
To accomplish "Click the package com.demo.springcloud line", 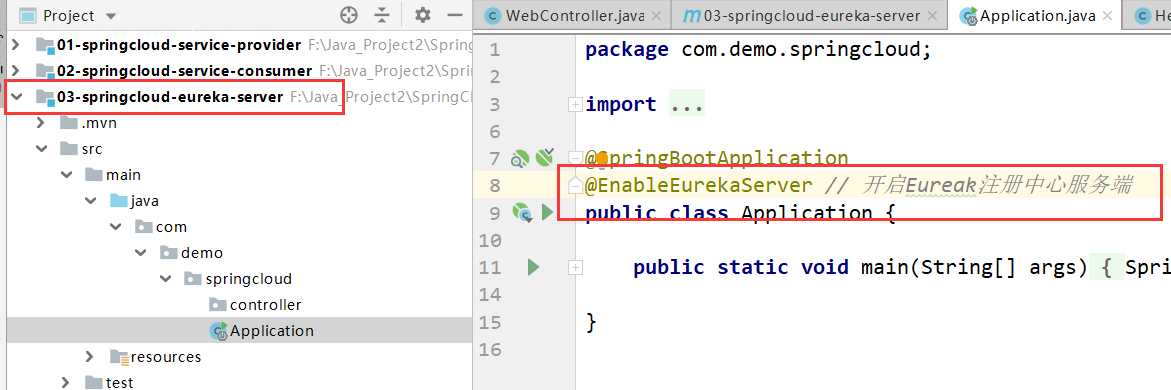I will pos(758,50).
